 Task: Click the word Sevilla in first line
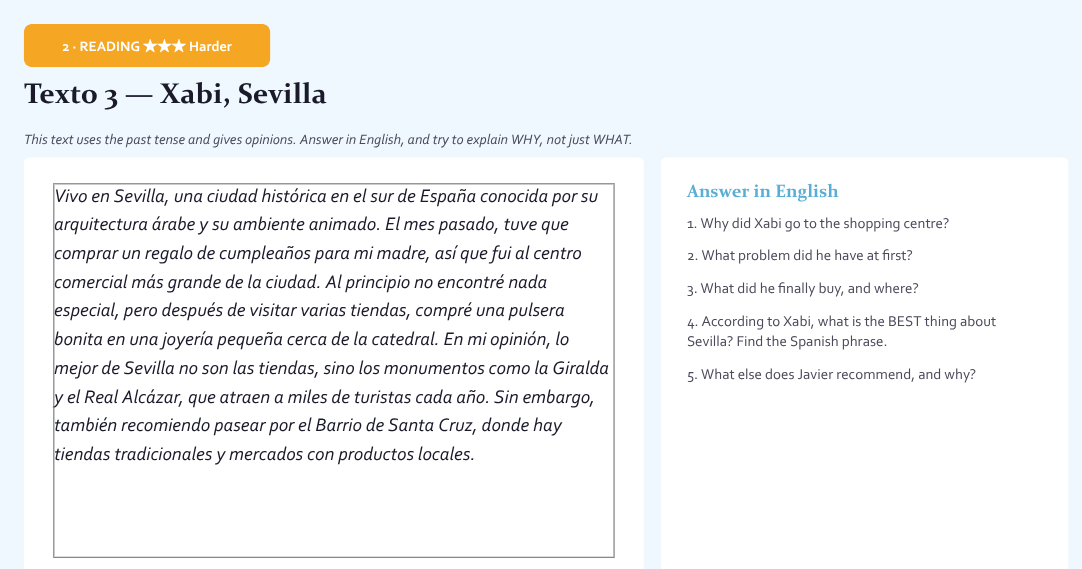pos(141,197)
